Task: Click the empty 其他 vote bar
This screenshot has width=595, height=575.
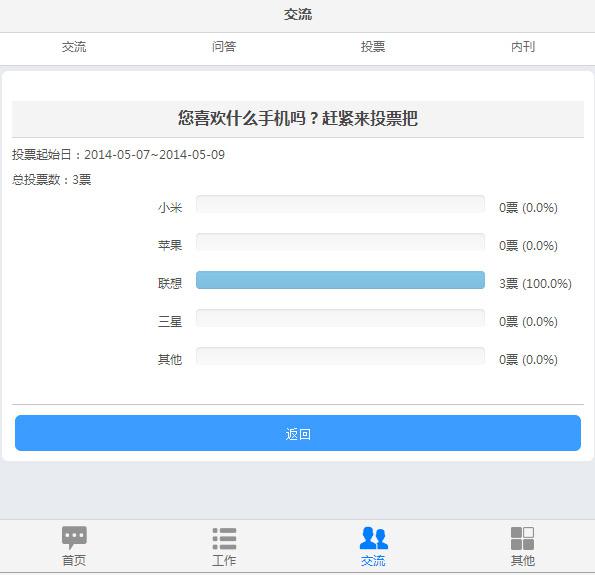Action: pos(340,356)
